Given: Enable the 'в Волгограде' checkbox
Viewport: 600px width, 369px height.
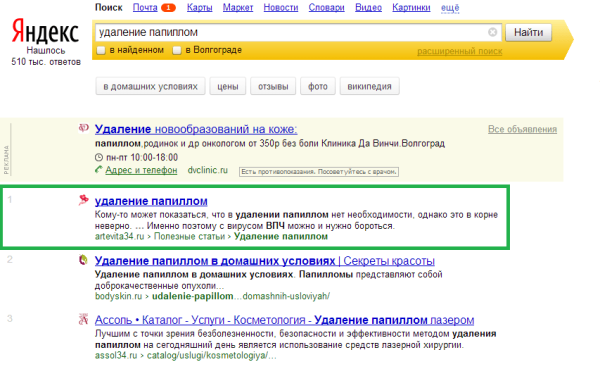Looking at the screenshot, I should coord(176,50).
